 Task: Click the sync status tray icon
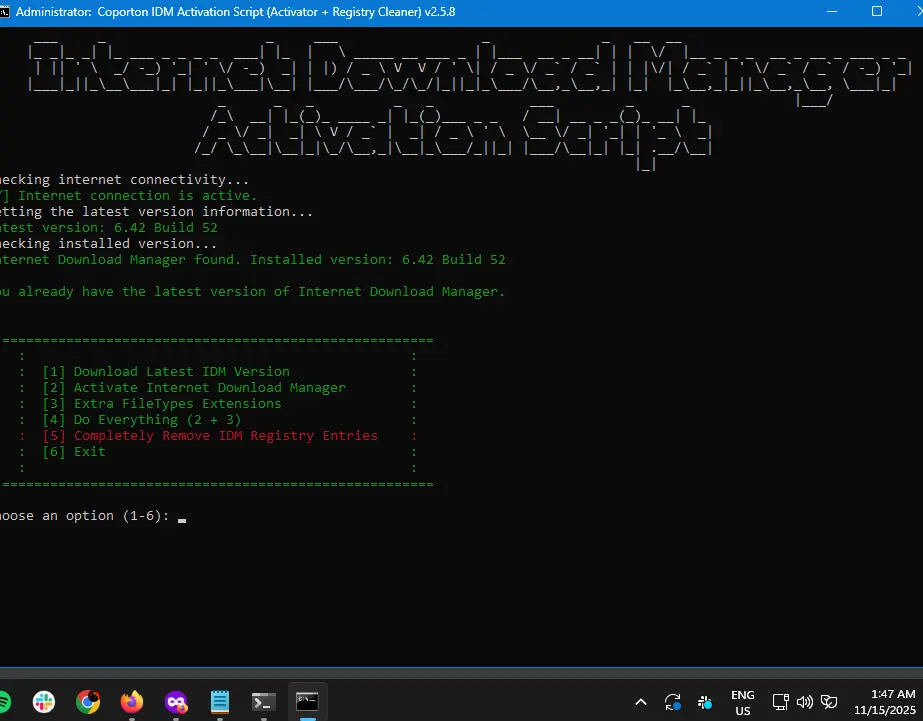point(673,702)
